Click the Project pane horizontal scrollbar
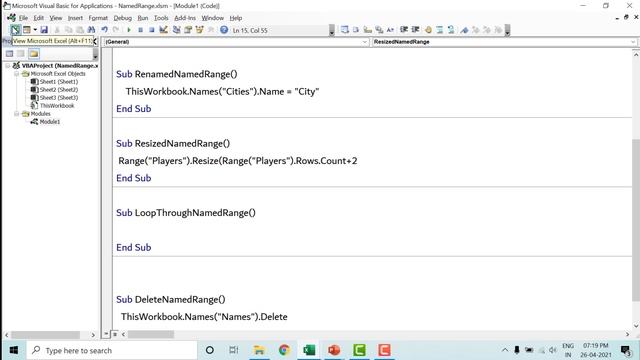This screenshot has height=360, width=640. pyautogui.click(x=45, y=335)
